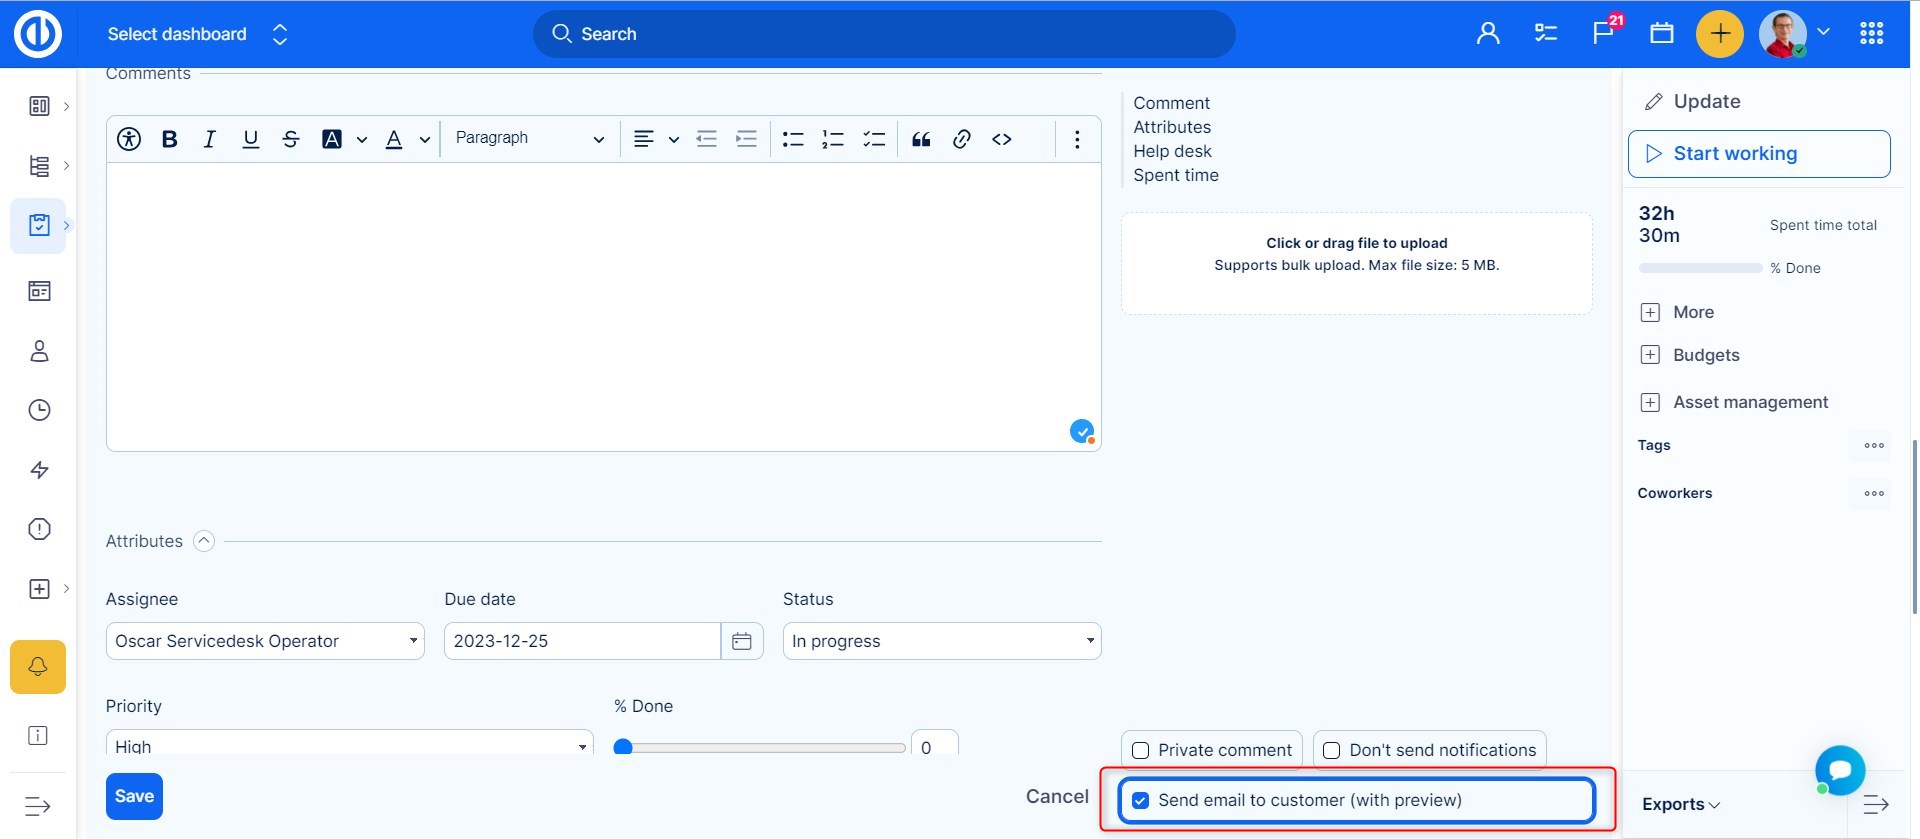The image size is (1920, 839).
Task: Apply italic formatting in editor toolbar
Action: coord(209,139)
